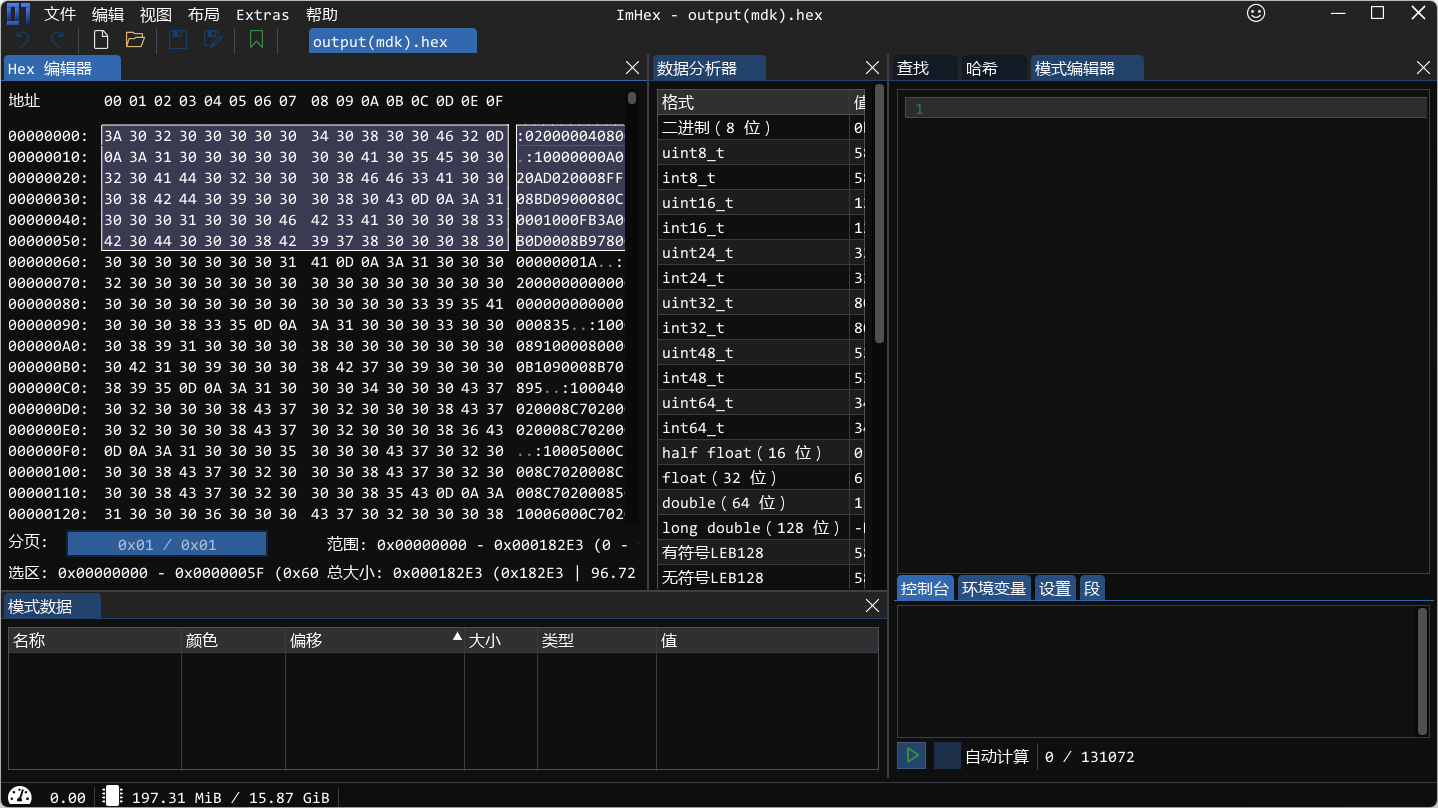The width and height of the screenshot is (1438, 808).
Task: Sort by the 大小 column header
Action: 501,640
